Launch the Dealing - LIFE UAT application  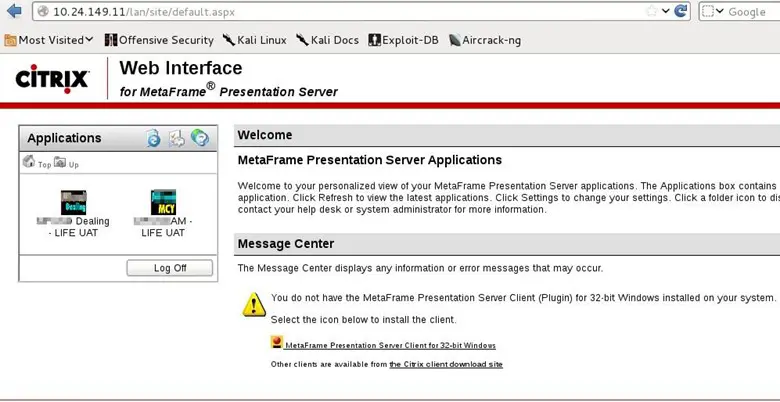(74, 202)
